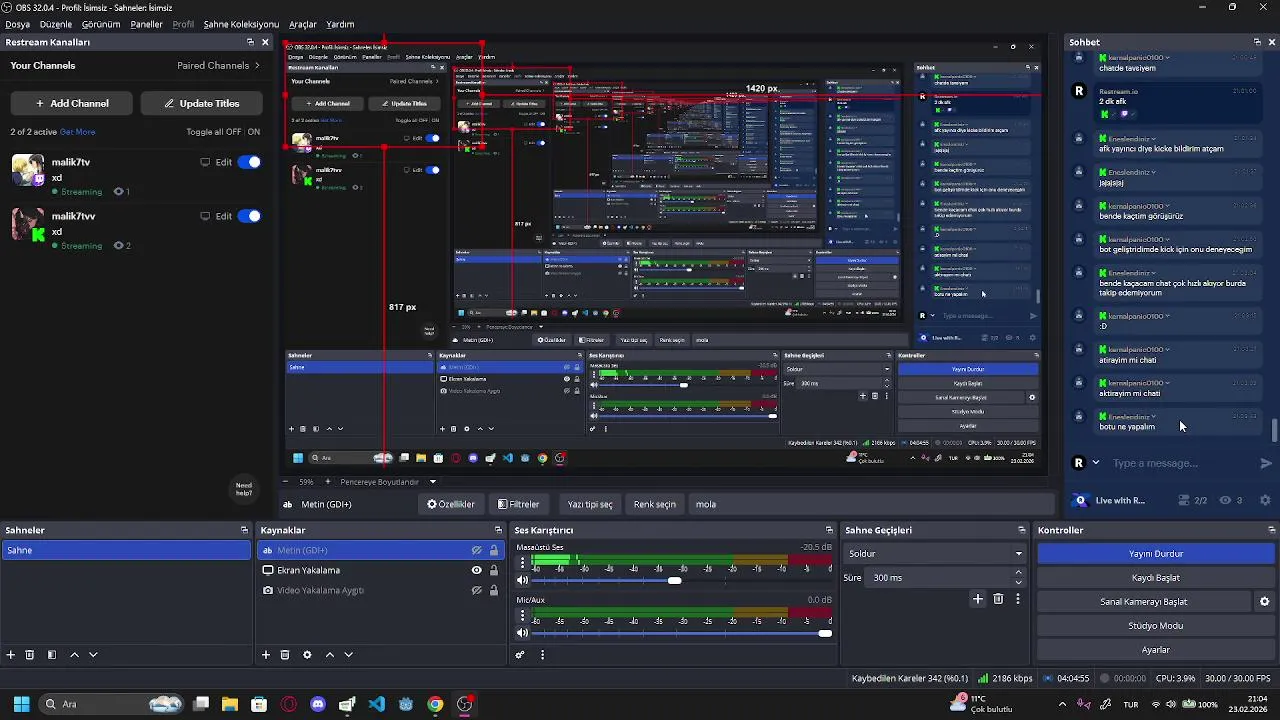The width and height of the screenshot is (1280, 720).
Task: Start recording with Kaydı Başlat
Action: pyautogui.click(x=1156, y=577)
